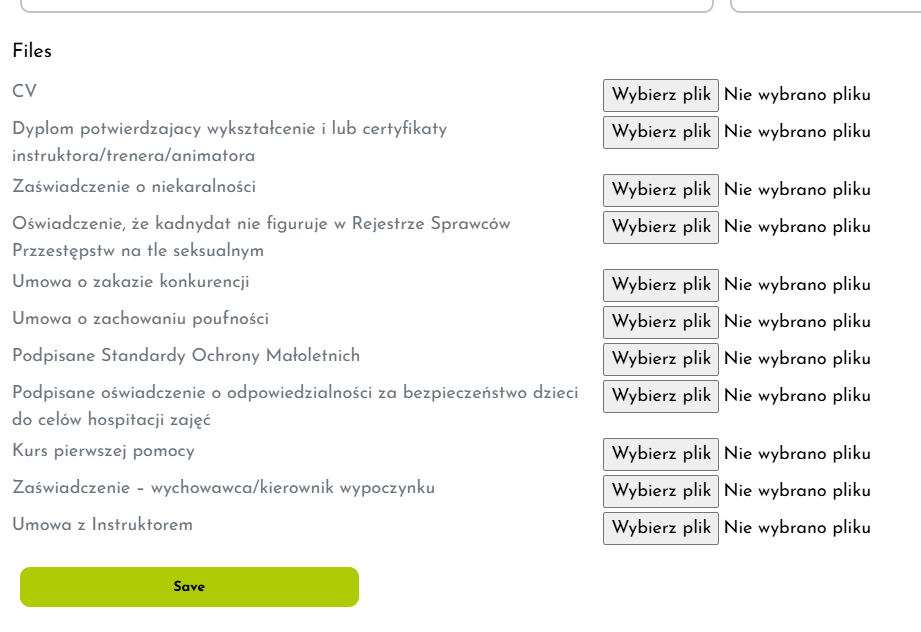Choose file for Podpisane Standardy Ochrony Małoletnich

click(x=660, y=359)
